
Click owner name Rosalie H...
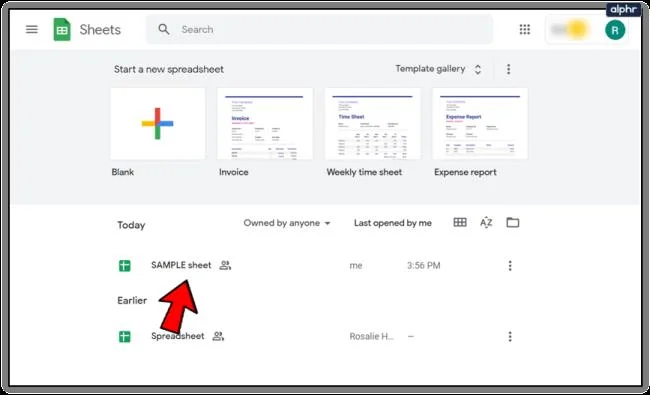tap(372, 337)
